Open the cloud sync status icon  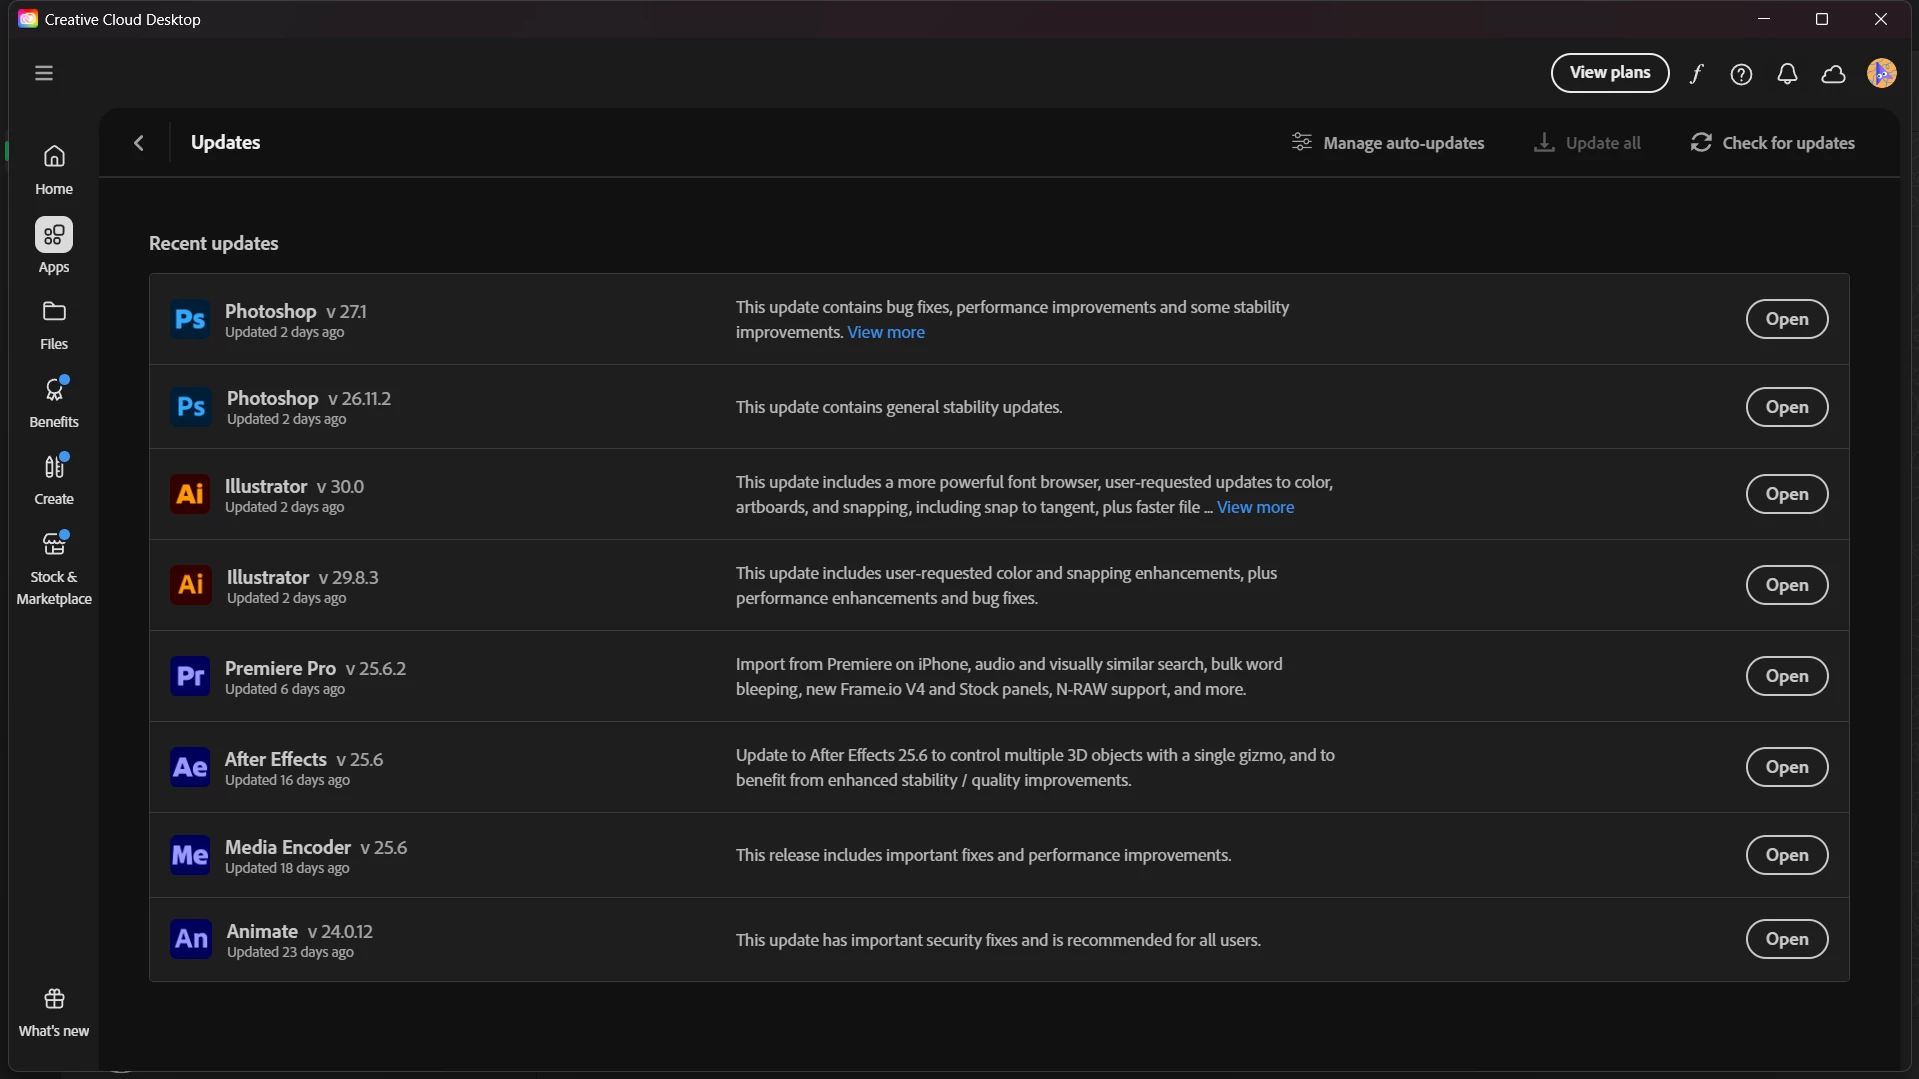pos(1833,74)
